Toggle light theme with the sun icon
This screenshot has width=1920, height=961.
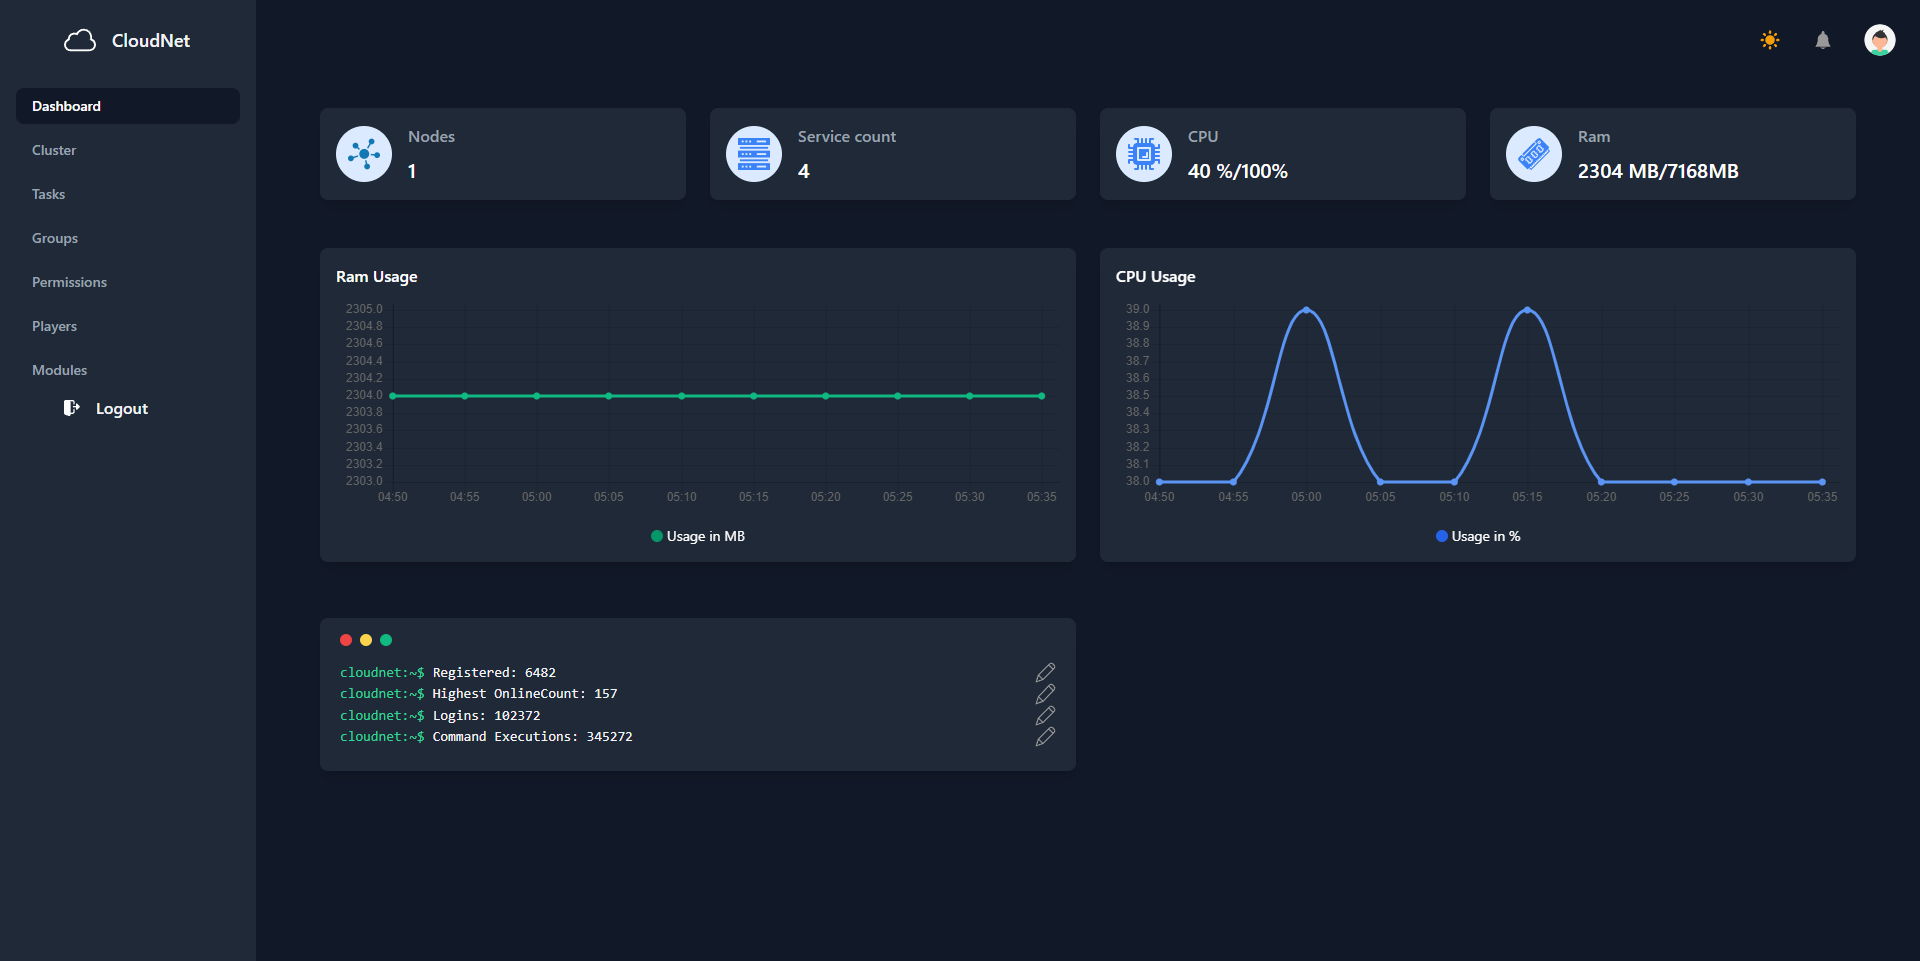coord(1769,40)
